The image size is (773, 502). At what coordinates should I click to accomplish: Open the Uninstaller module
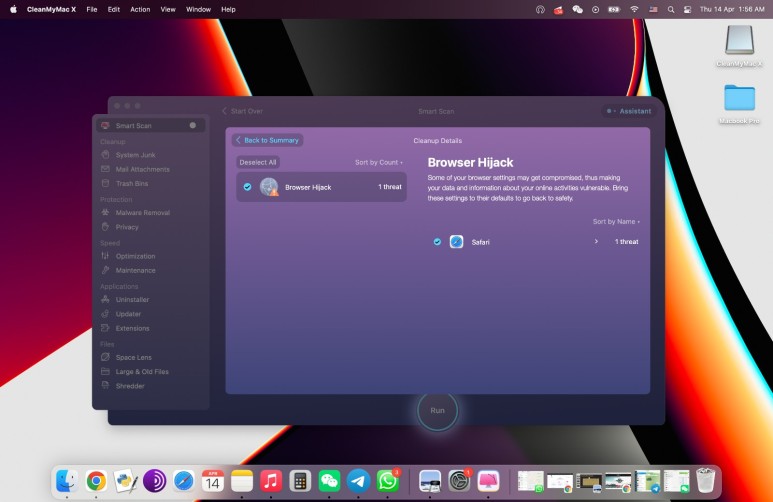click(132, 299)
